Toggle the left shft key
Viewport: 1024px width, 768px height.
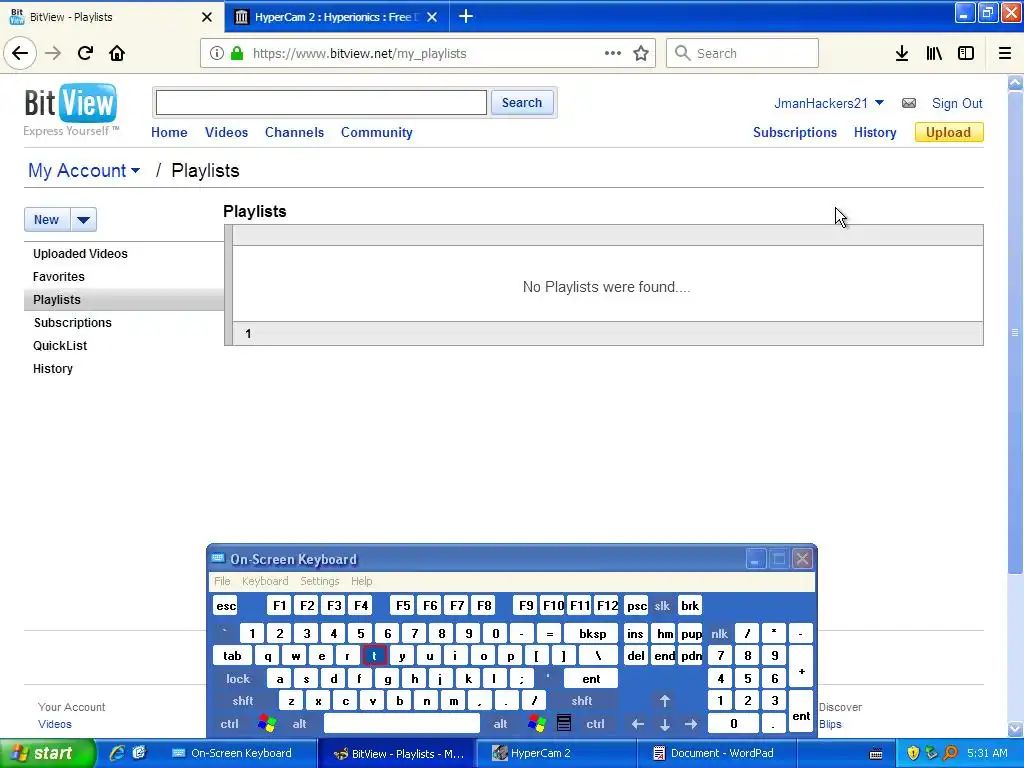243,701
